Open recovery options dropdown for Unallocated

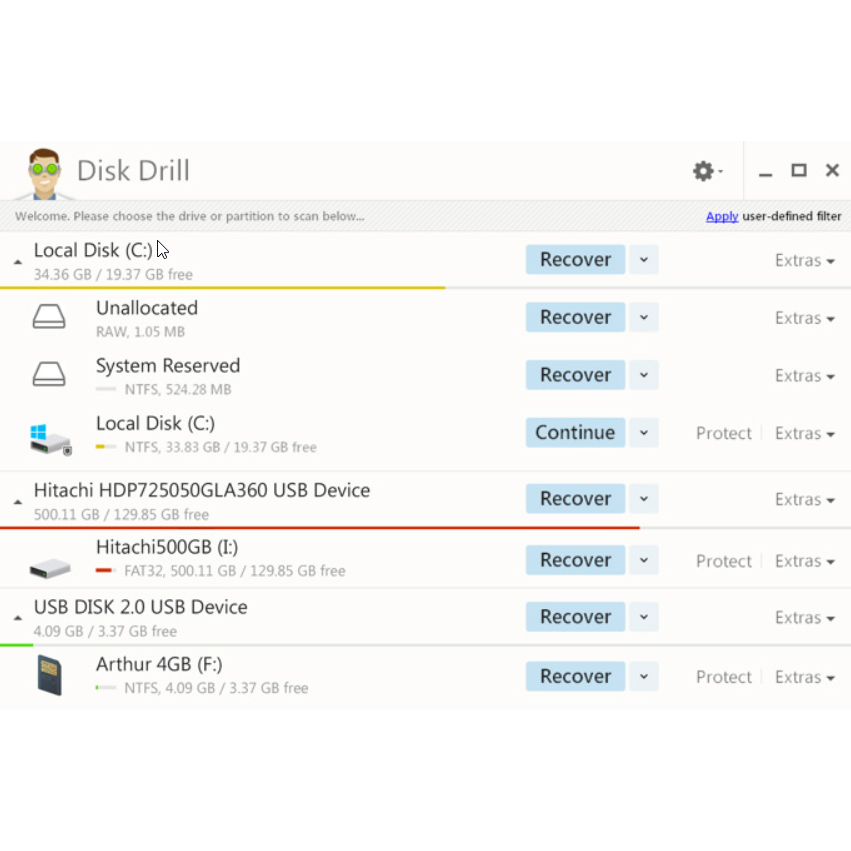pos(644,318)
